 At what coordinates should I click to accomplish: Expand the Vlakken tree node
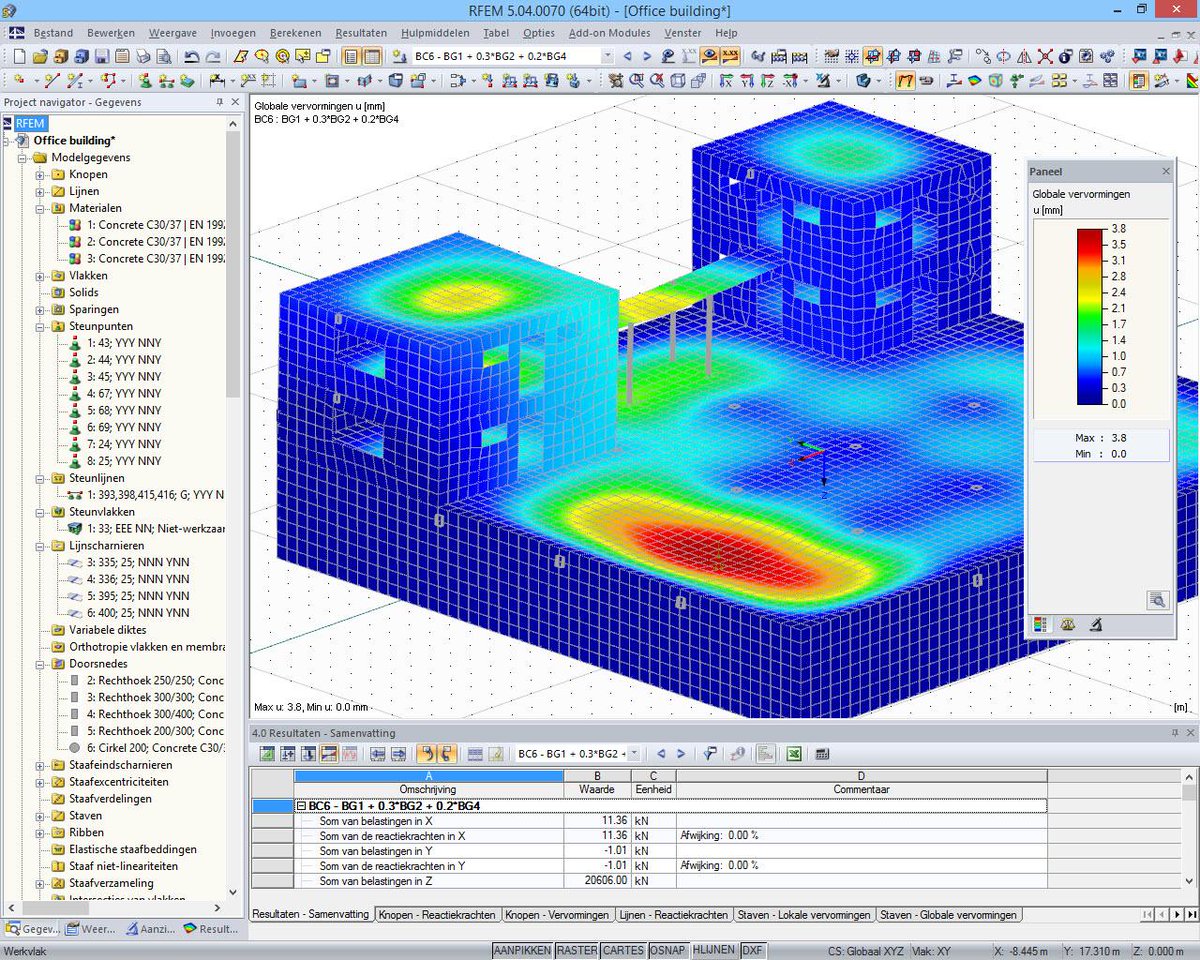coord(40,275)
